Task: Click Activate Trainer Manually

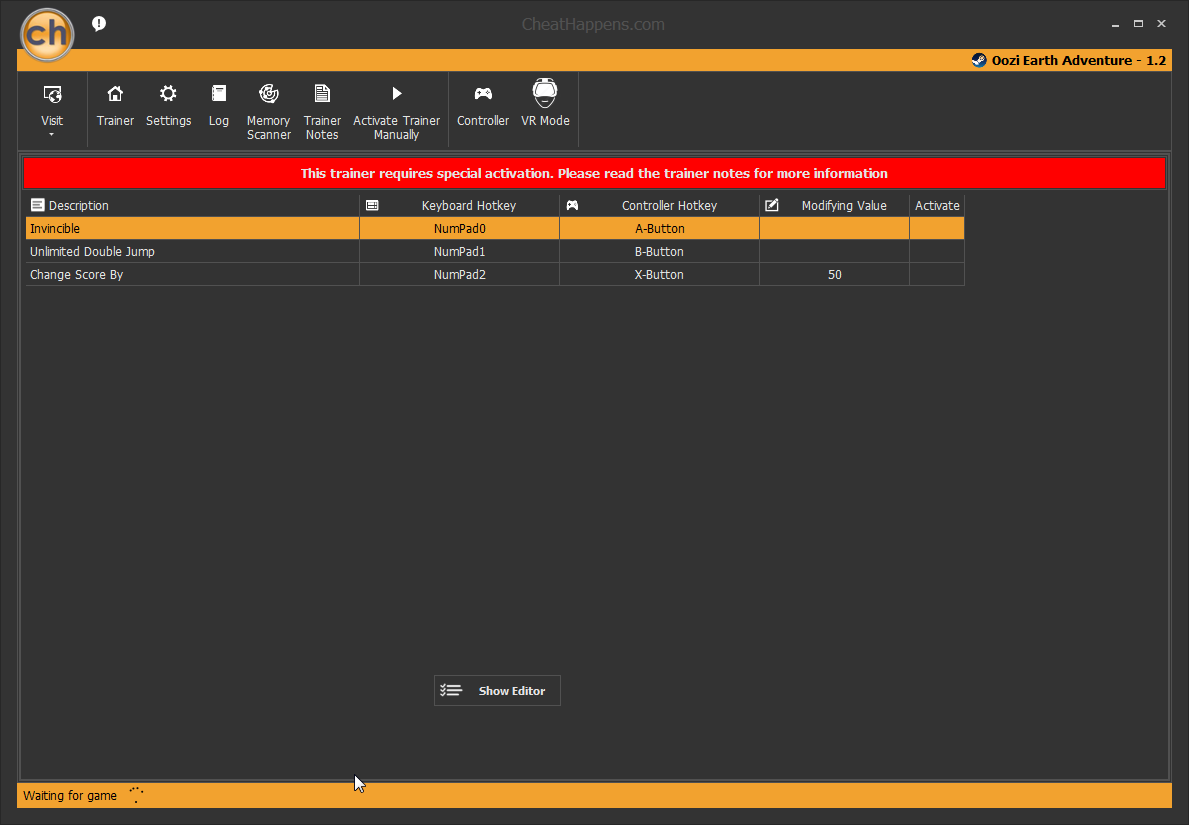Action: [x=397, y=111]
